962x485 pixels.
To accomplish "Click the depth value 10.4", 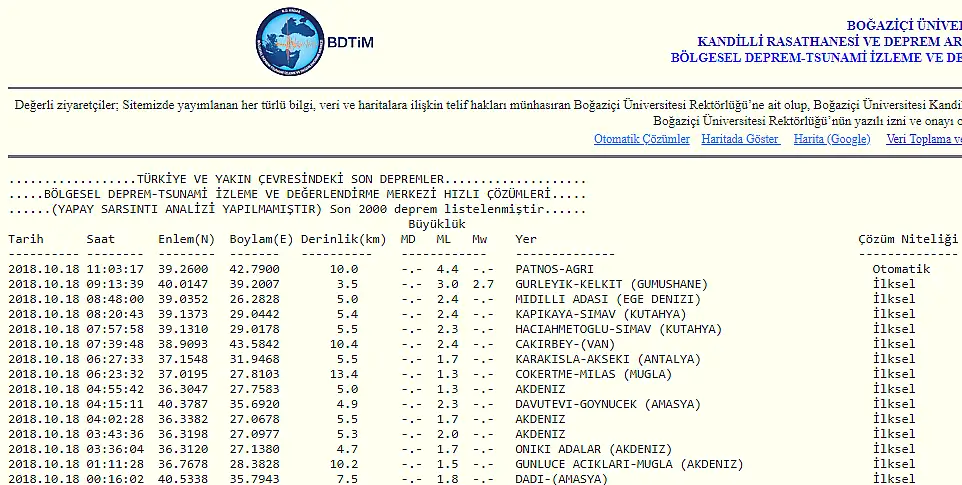I will pos(344,344).
